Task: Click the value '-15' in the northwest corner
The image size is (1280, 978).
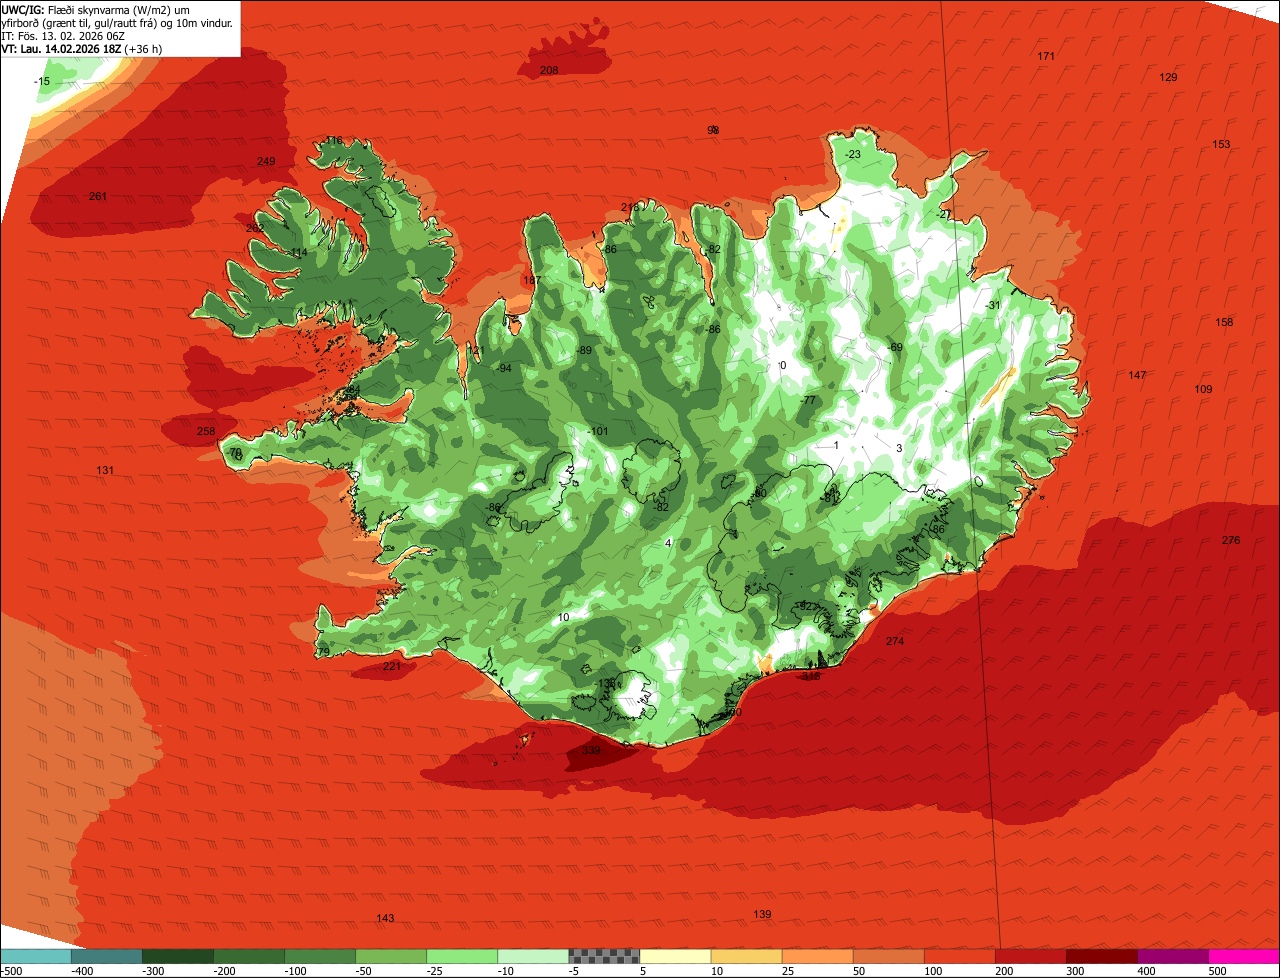Action: click(41, 81)
